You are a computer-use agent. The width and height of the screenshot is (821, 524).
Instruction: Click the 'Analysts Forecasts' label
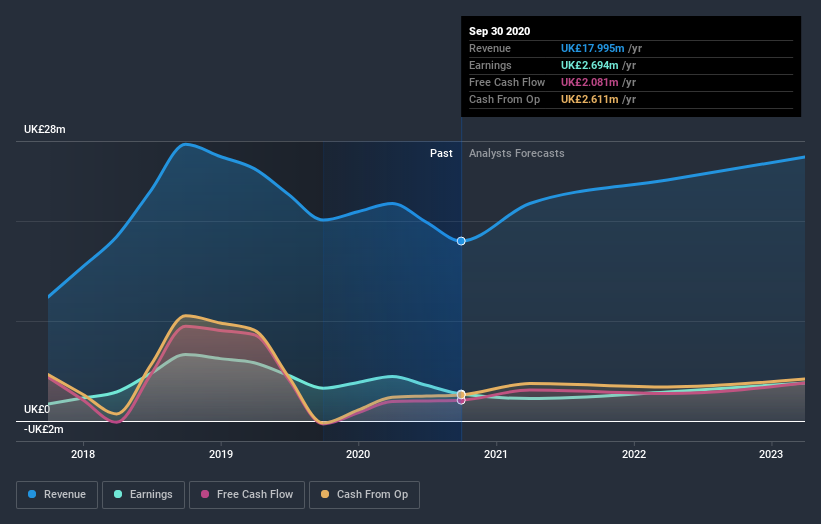pyautogui.click(x=517, y=153)
